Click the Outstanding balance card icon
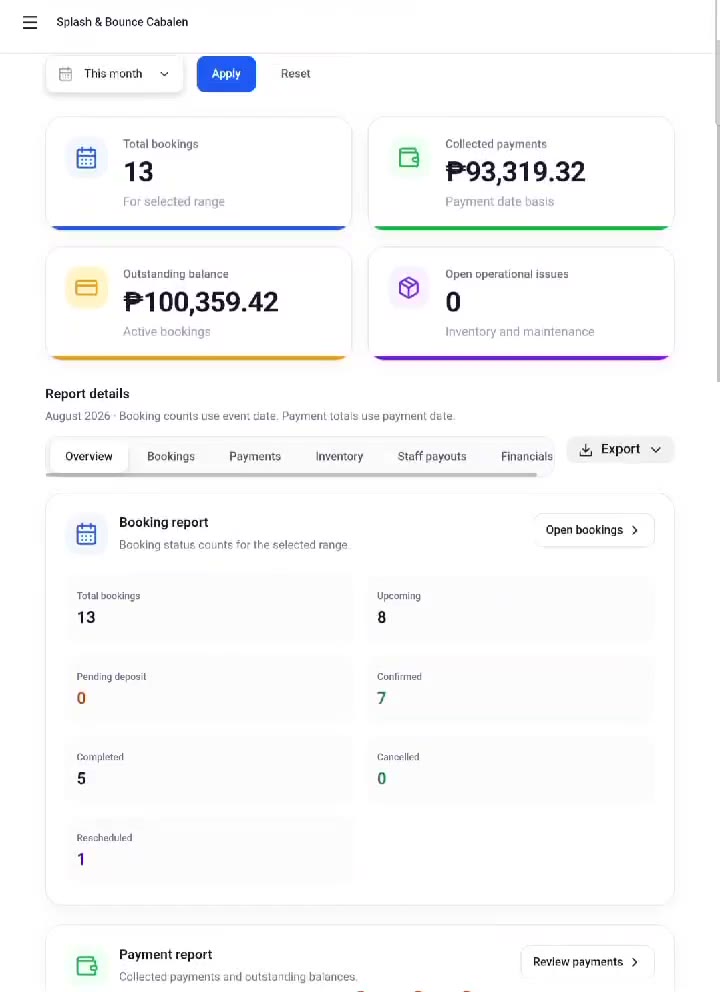This screenshot has height=992, width=720. [87, 288]
